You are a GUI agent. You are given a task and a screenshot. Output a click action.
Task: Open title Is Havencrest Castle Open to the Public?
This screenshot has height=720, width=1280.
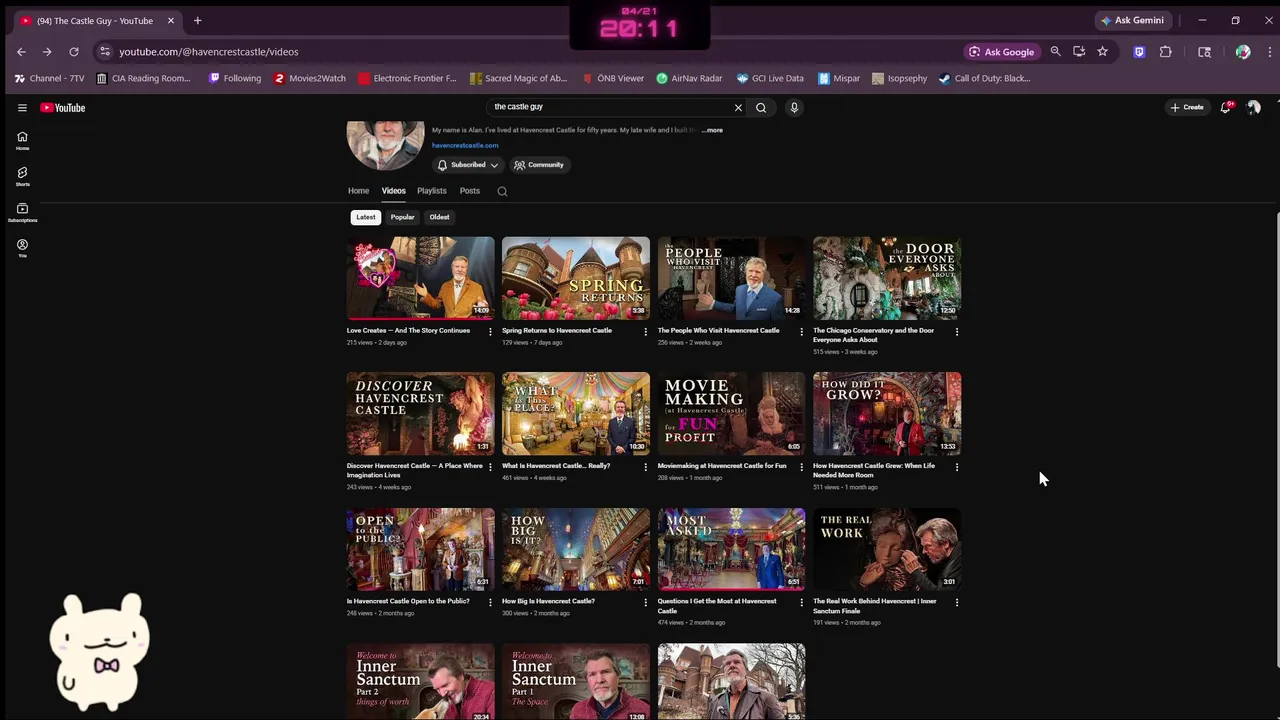408,601
